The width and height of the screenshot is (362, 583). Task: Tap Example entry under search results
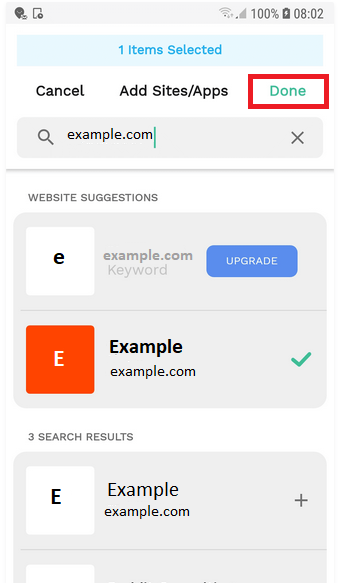point(170,500)
